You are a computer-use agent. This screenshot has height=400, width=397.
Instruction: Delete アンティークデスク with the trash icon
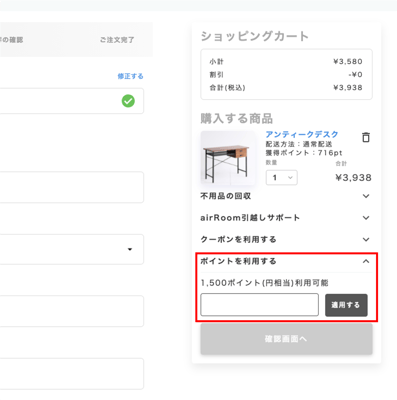[x=366, y=137]
